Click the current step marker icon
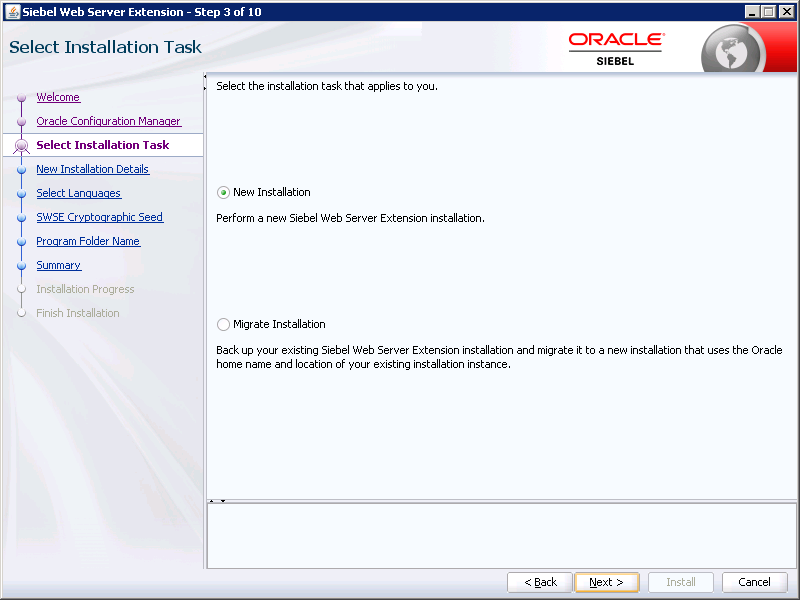The height and width of the screenshot is (600, 800). coord(21,146)
